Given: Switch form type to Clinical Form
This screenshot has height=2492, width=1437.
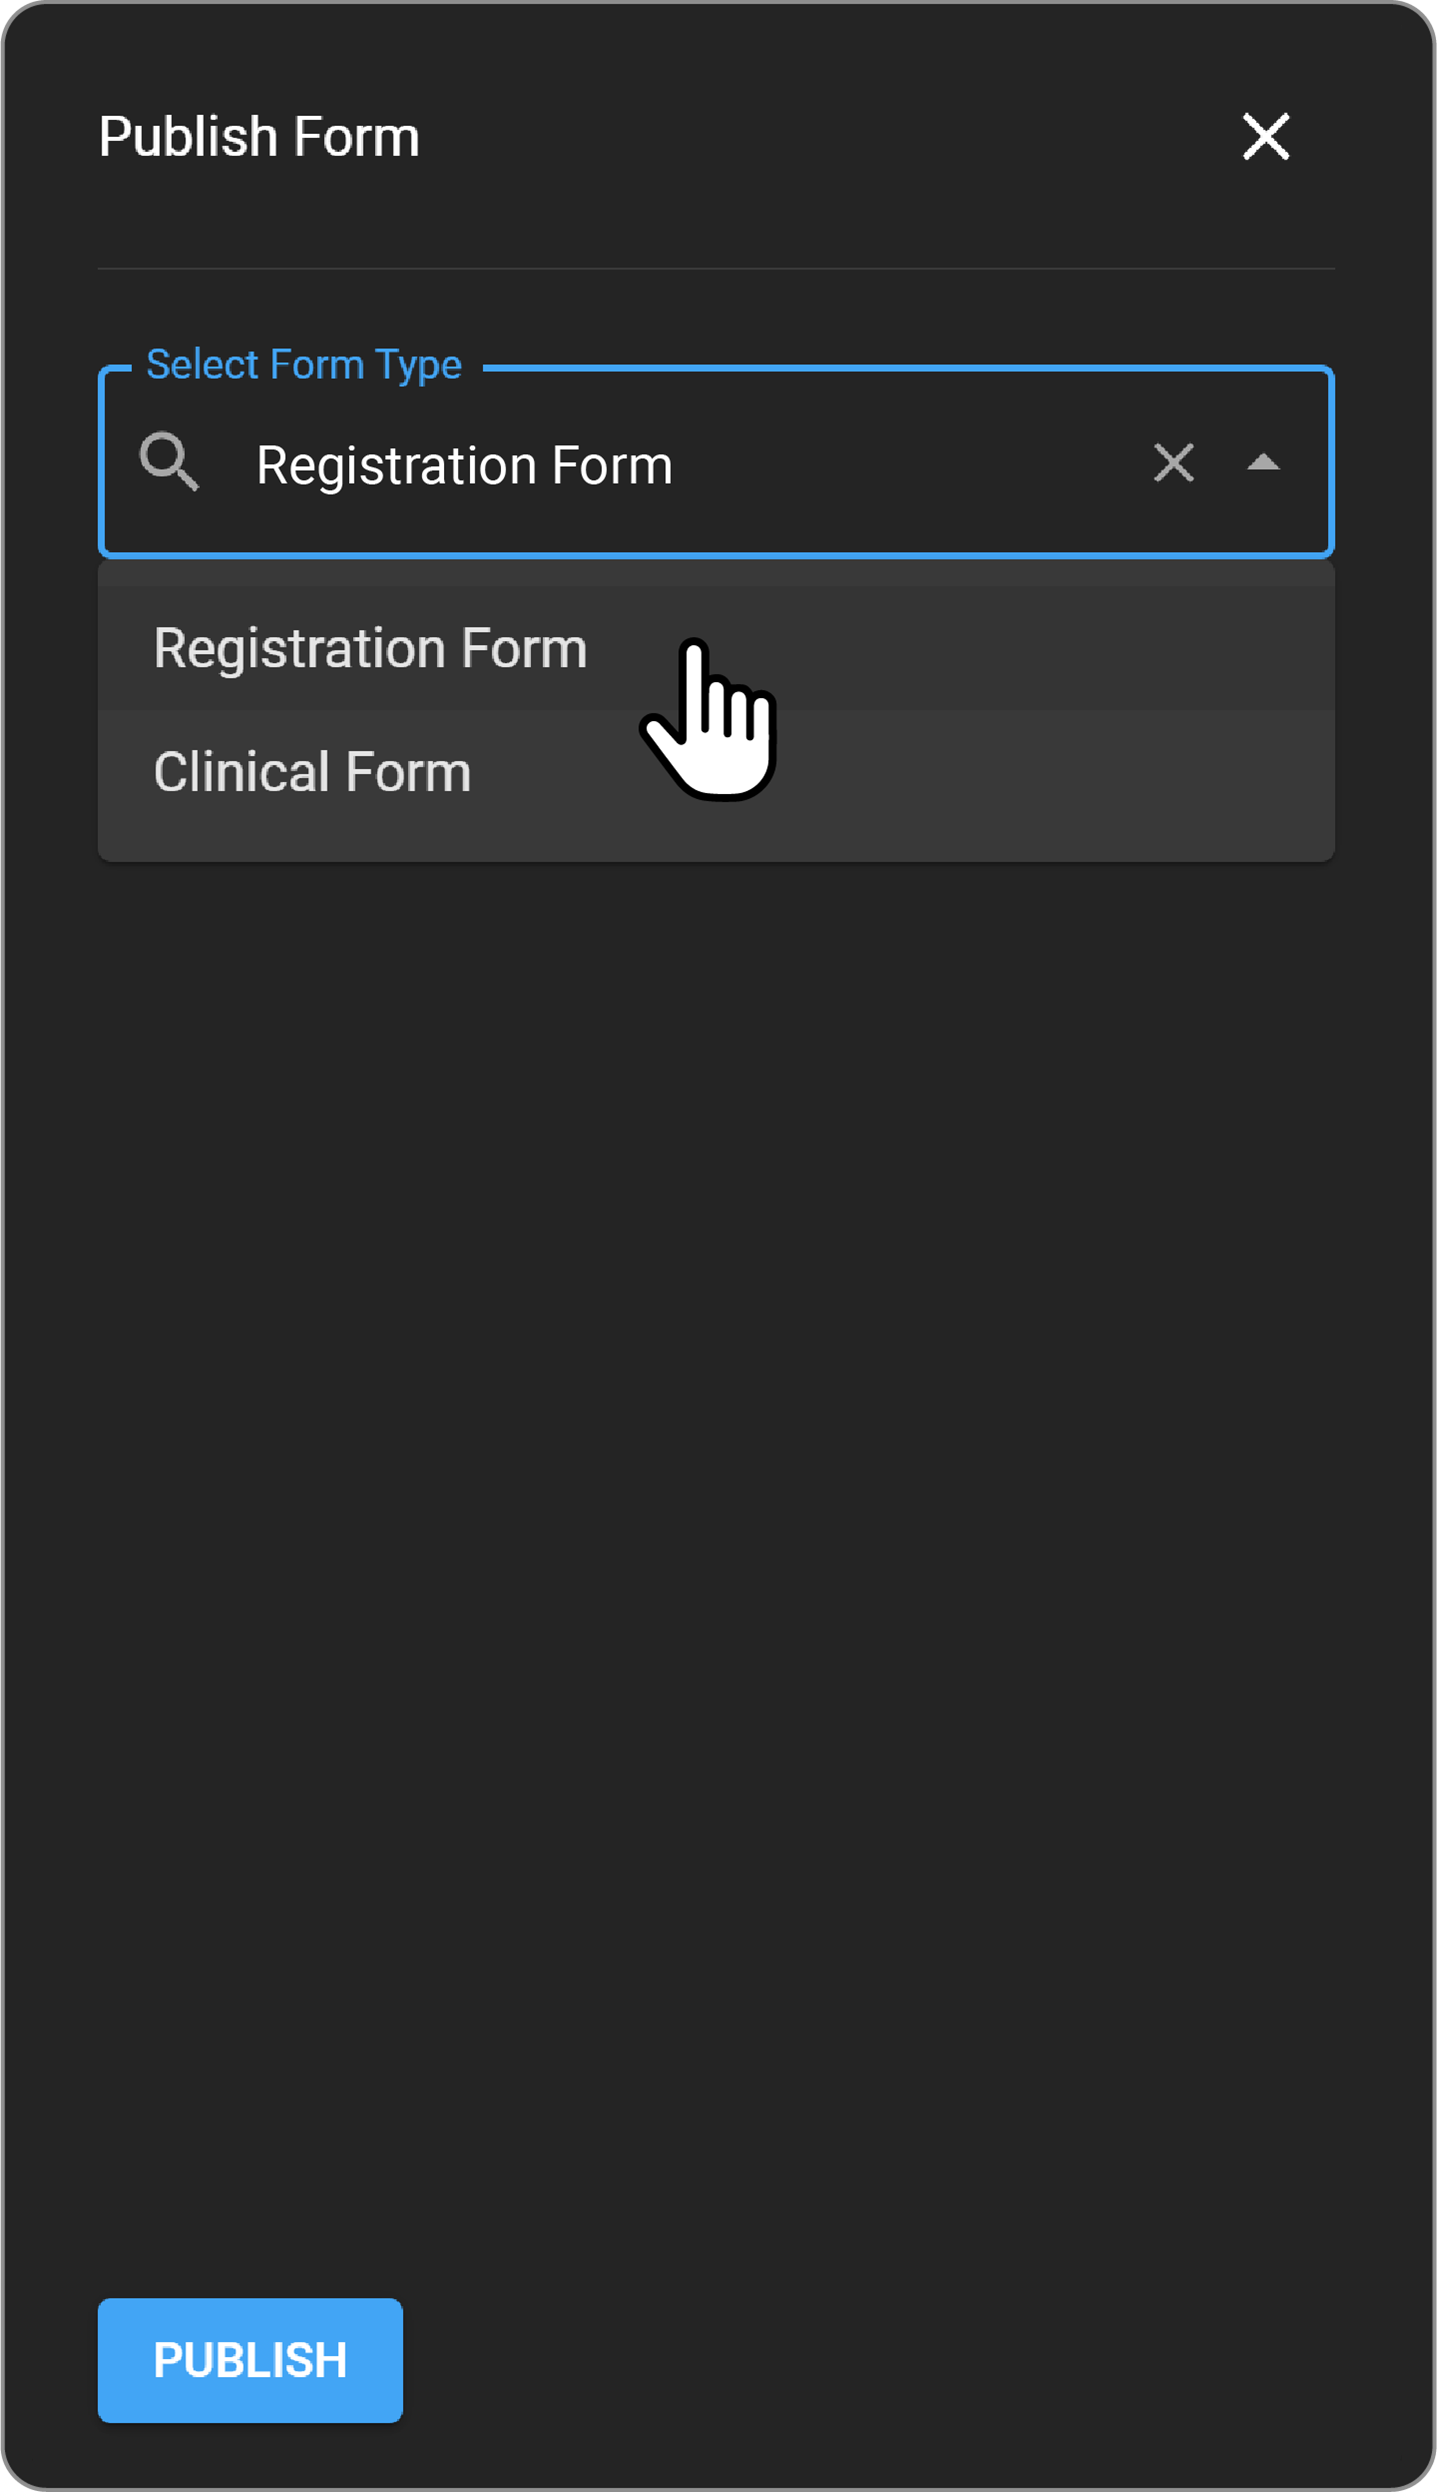Looking at the screenshot, I should point(312,772).
